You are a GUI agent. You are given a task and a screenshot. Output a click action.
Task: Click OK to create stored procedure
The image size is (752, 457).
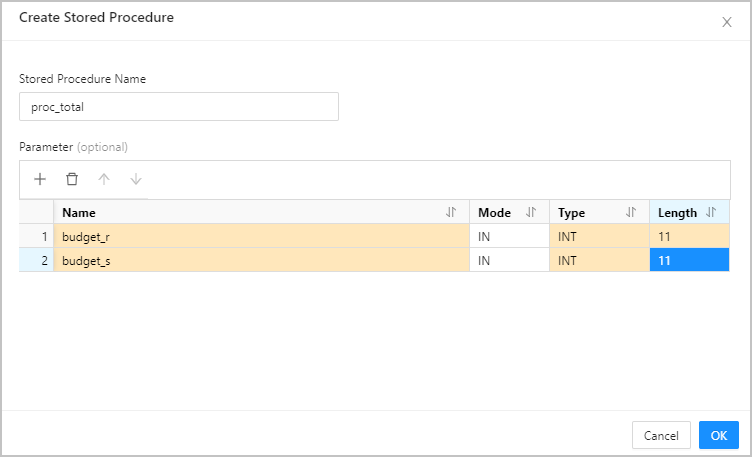point(718,435)
